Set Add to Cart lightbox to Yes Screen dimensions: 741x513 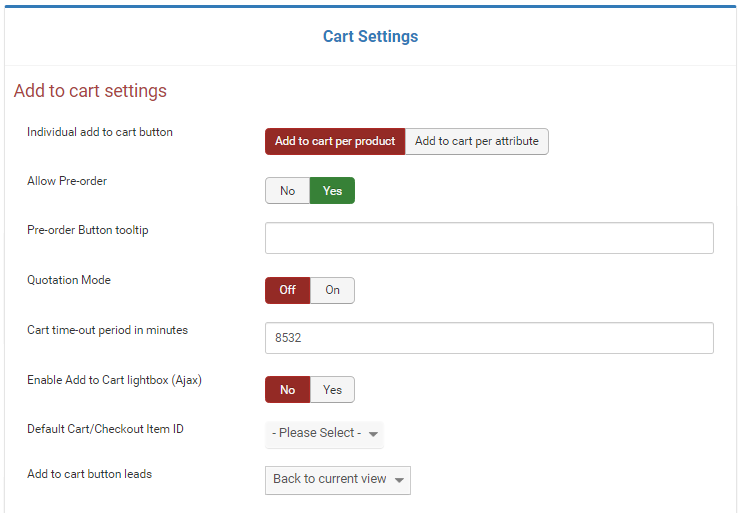pyautogui.click(x=332, y=390)
